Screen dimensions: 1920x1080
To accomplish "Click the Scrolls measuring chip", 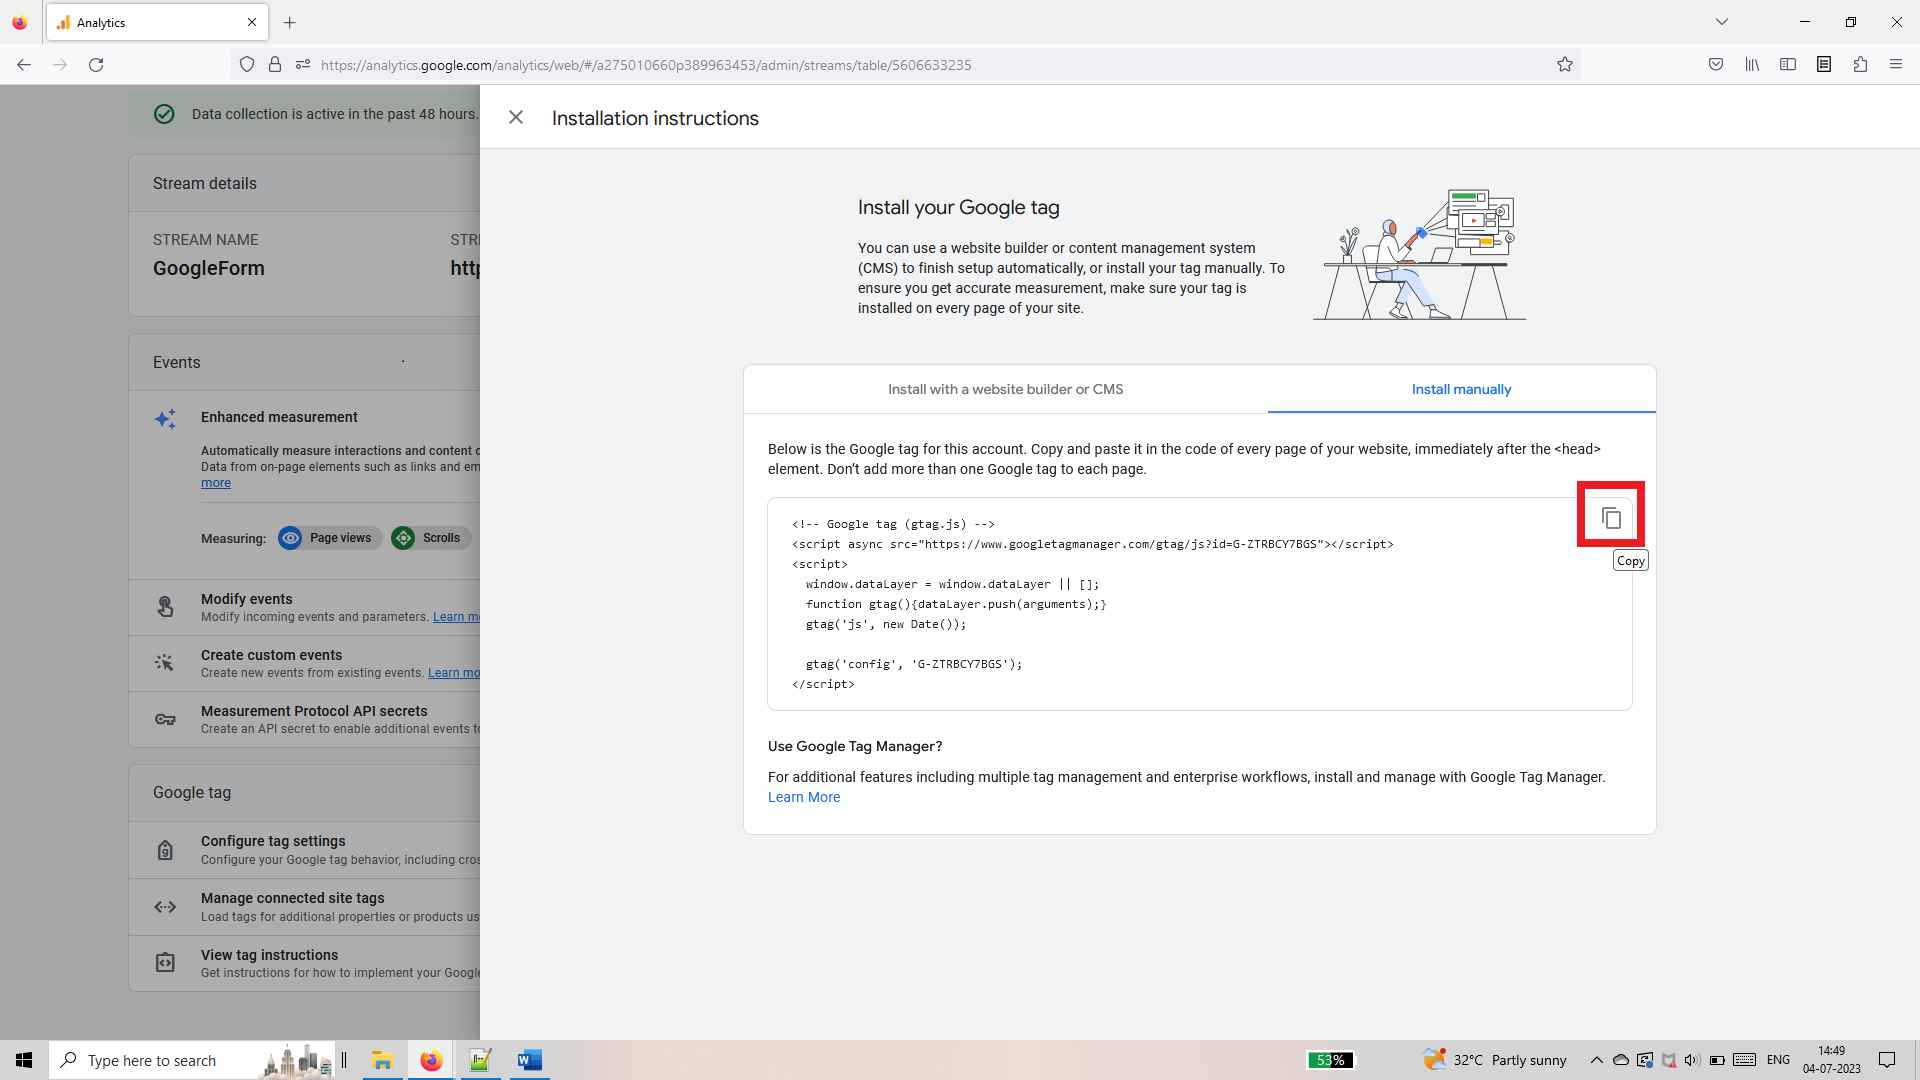I will (431, 538).
